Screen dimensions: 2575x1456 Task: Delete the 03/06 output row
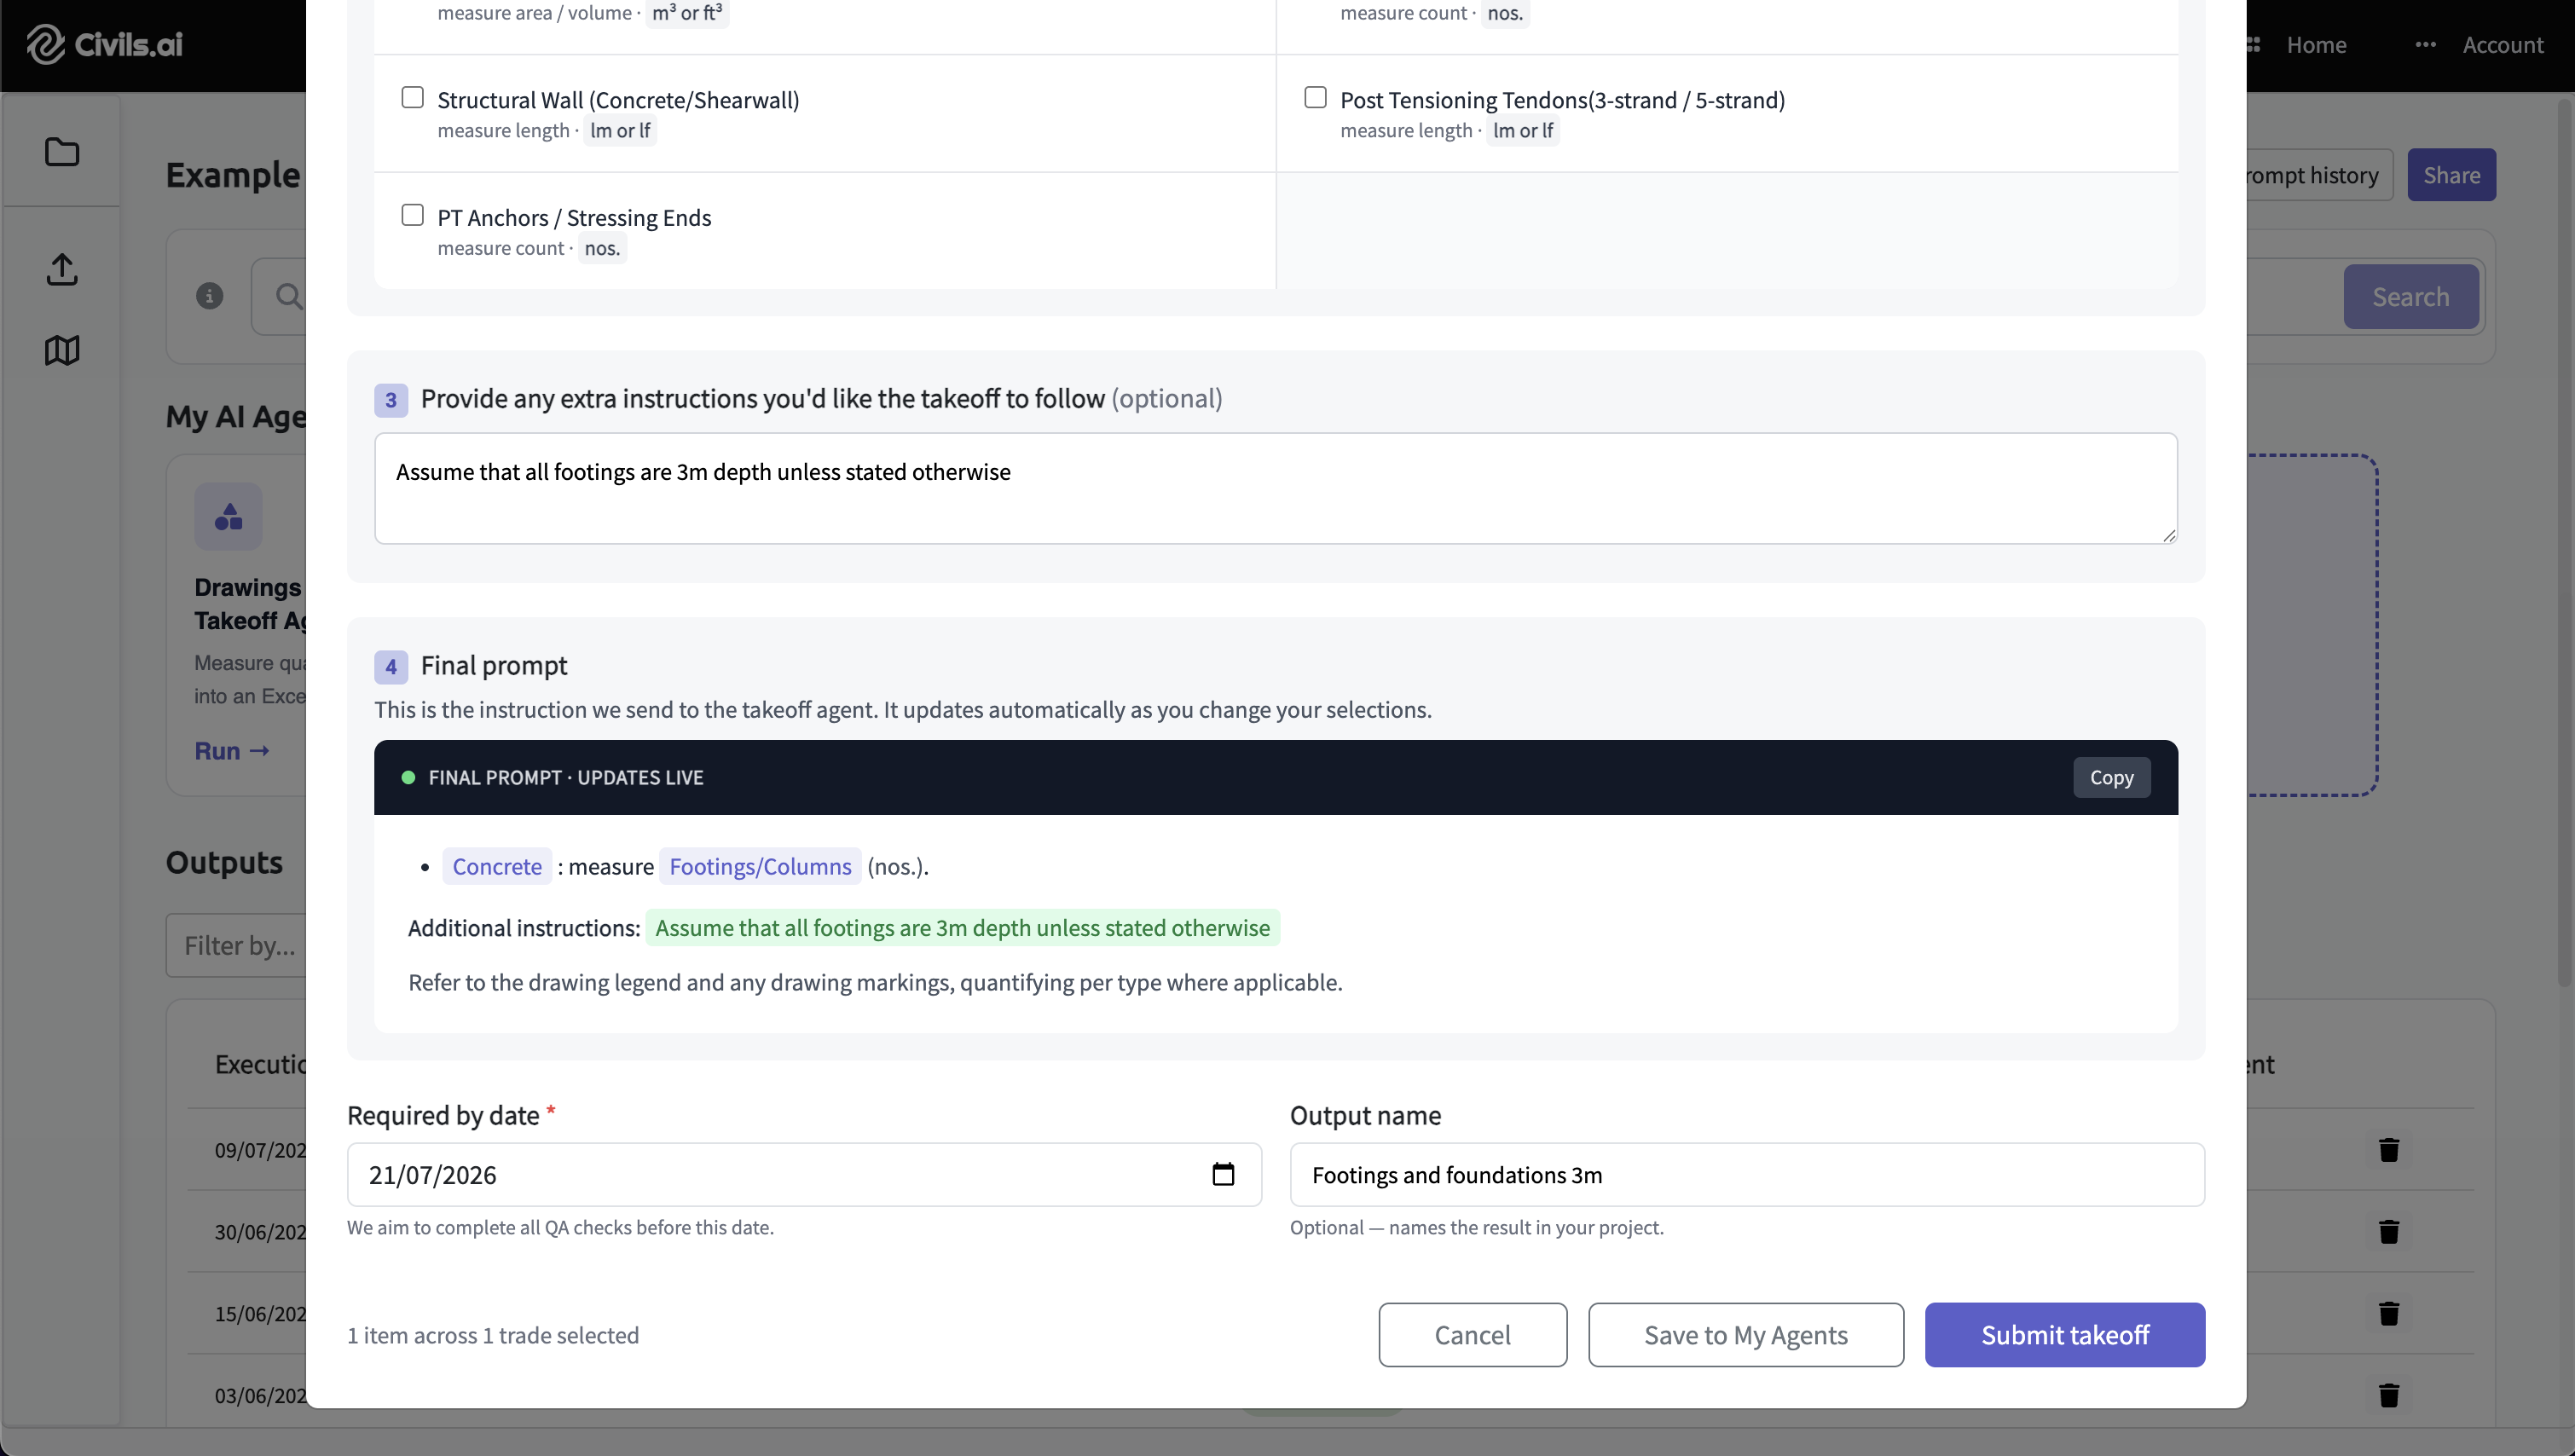point(2389,1395)
